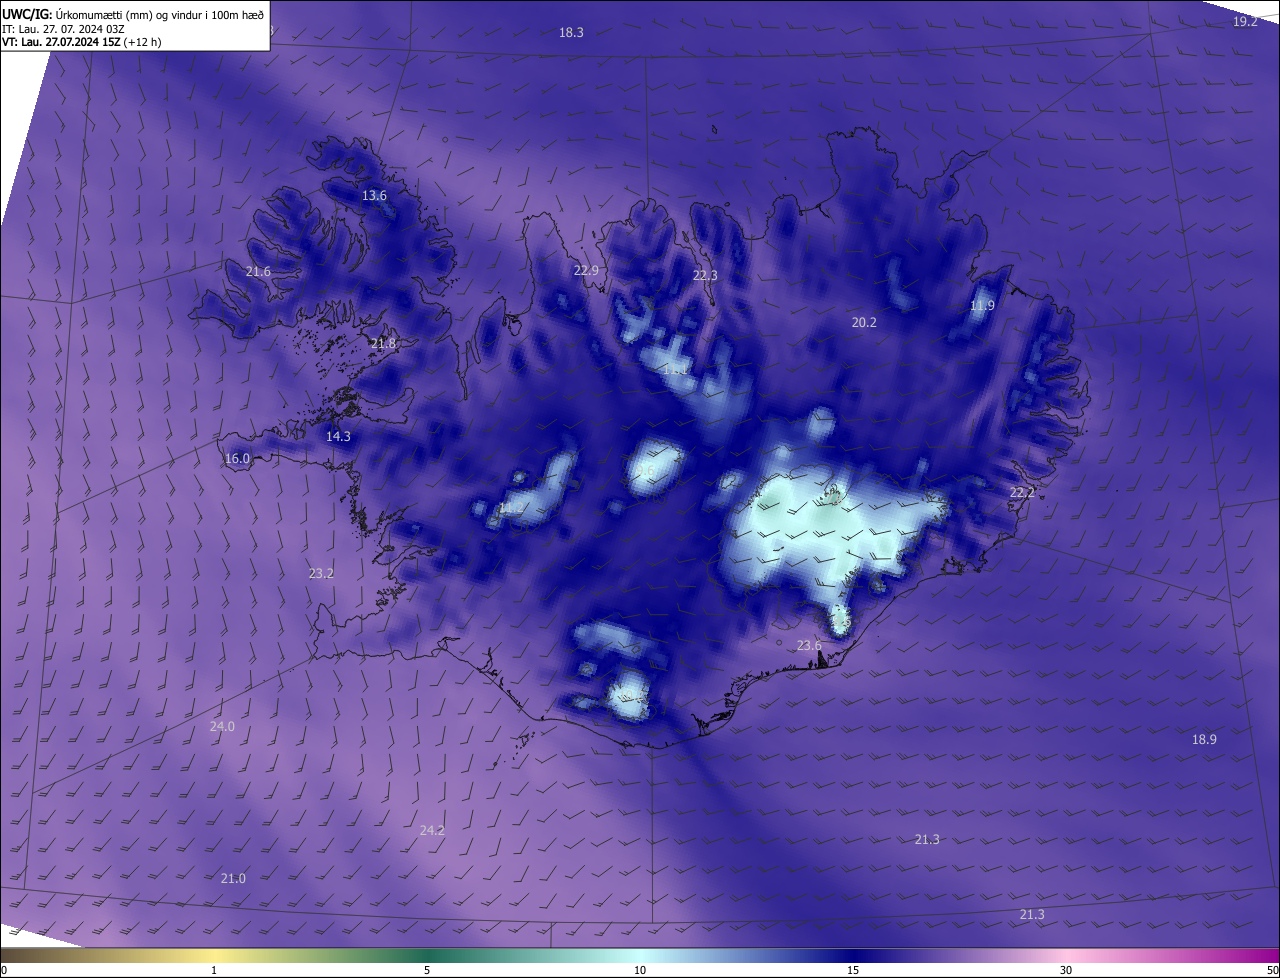Click the 1 tick on the color scale
The image size is (1280, 978).
pos(214,970)
